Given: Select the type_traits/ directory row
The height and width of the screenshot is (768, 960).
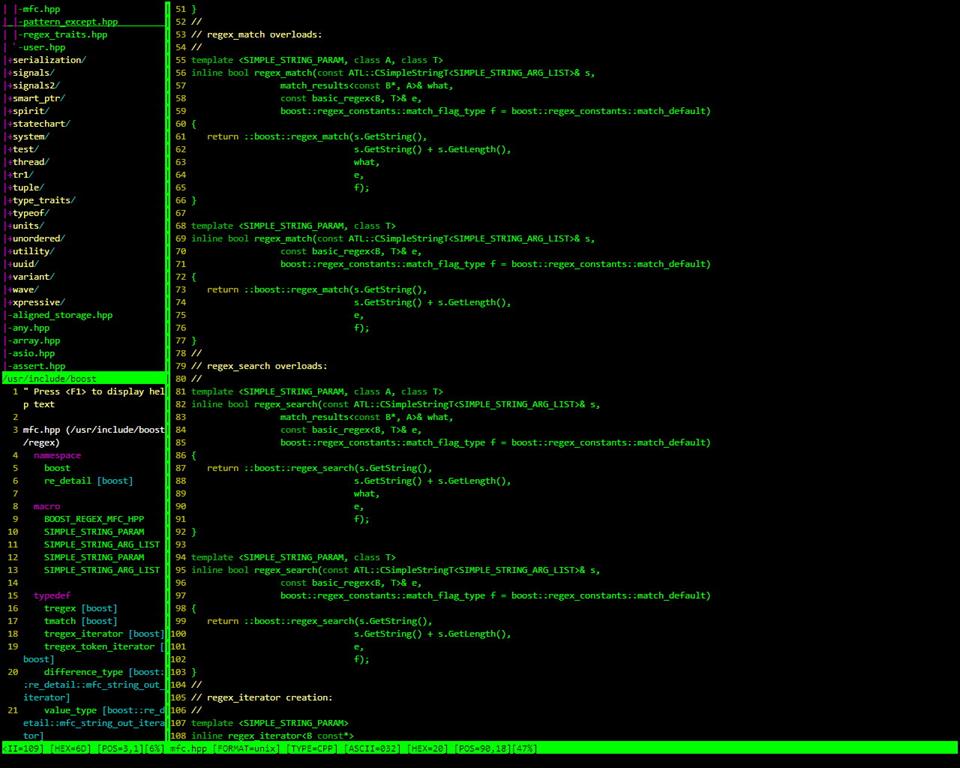Looking at the screenshot, I should [42, 200].
